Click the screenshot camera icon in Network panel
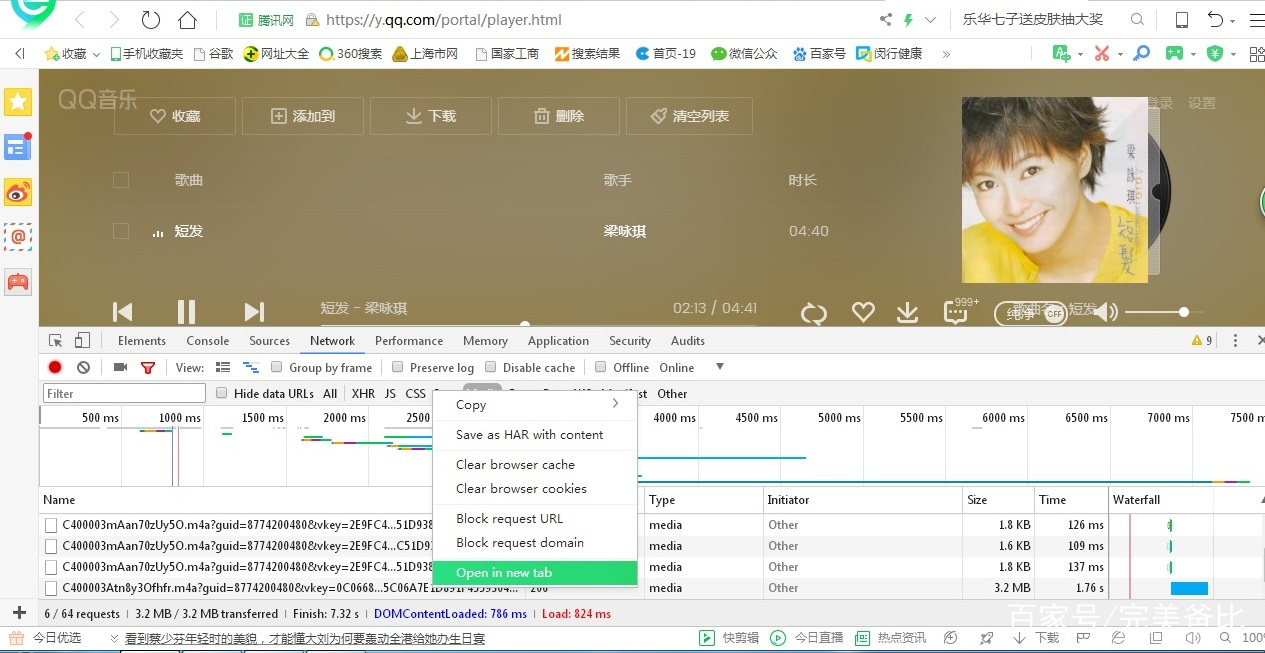The width and height of the screenshot is (1265, 653). click(119, 367)
